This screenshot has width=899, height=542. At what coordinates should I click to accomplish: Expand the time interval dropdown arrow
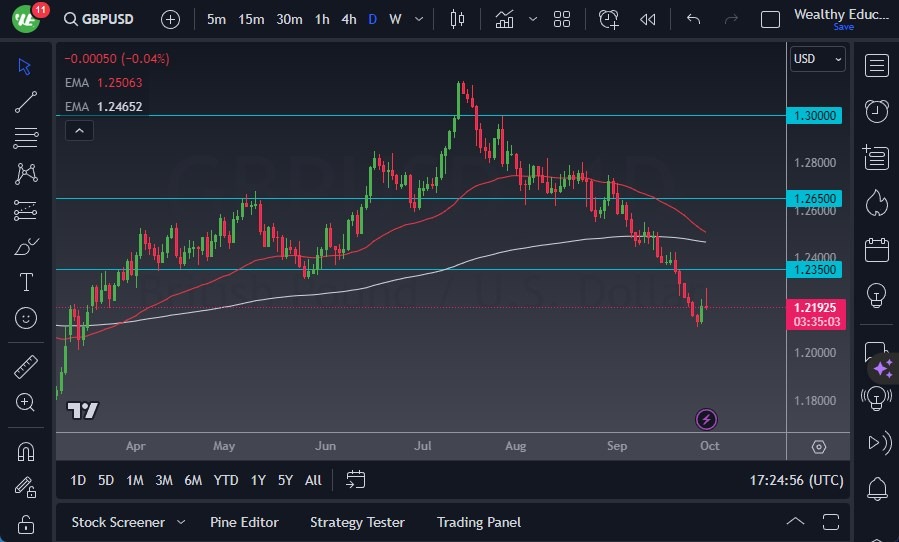pyautogui.click(x=418, y=19)
